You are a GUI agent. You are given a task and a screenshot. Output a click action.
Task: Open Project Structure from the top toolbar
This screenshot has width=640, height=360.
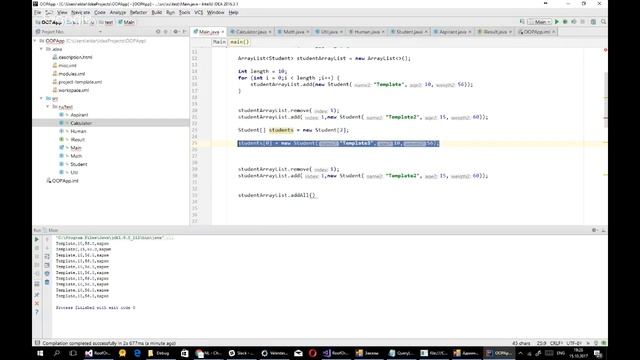coord(593,22)
